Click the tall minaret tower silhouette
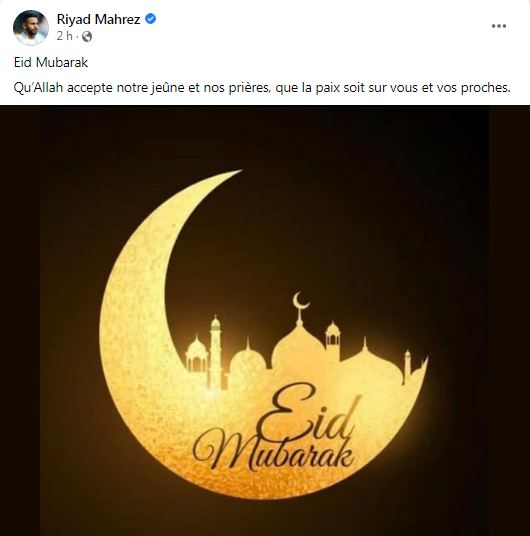The width and height of the screenshot is (530, 536). point(215,352)
